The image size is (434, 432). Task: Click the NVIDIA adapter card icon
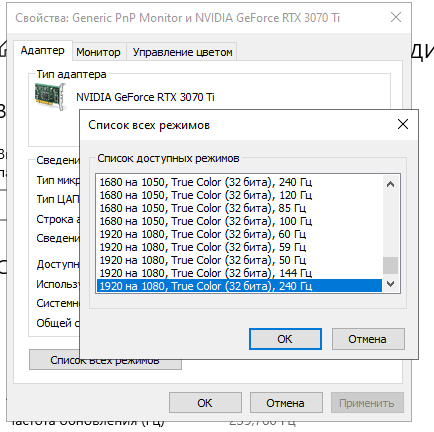click(x=51, y=97)
